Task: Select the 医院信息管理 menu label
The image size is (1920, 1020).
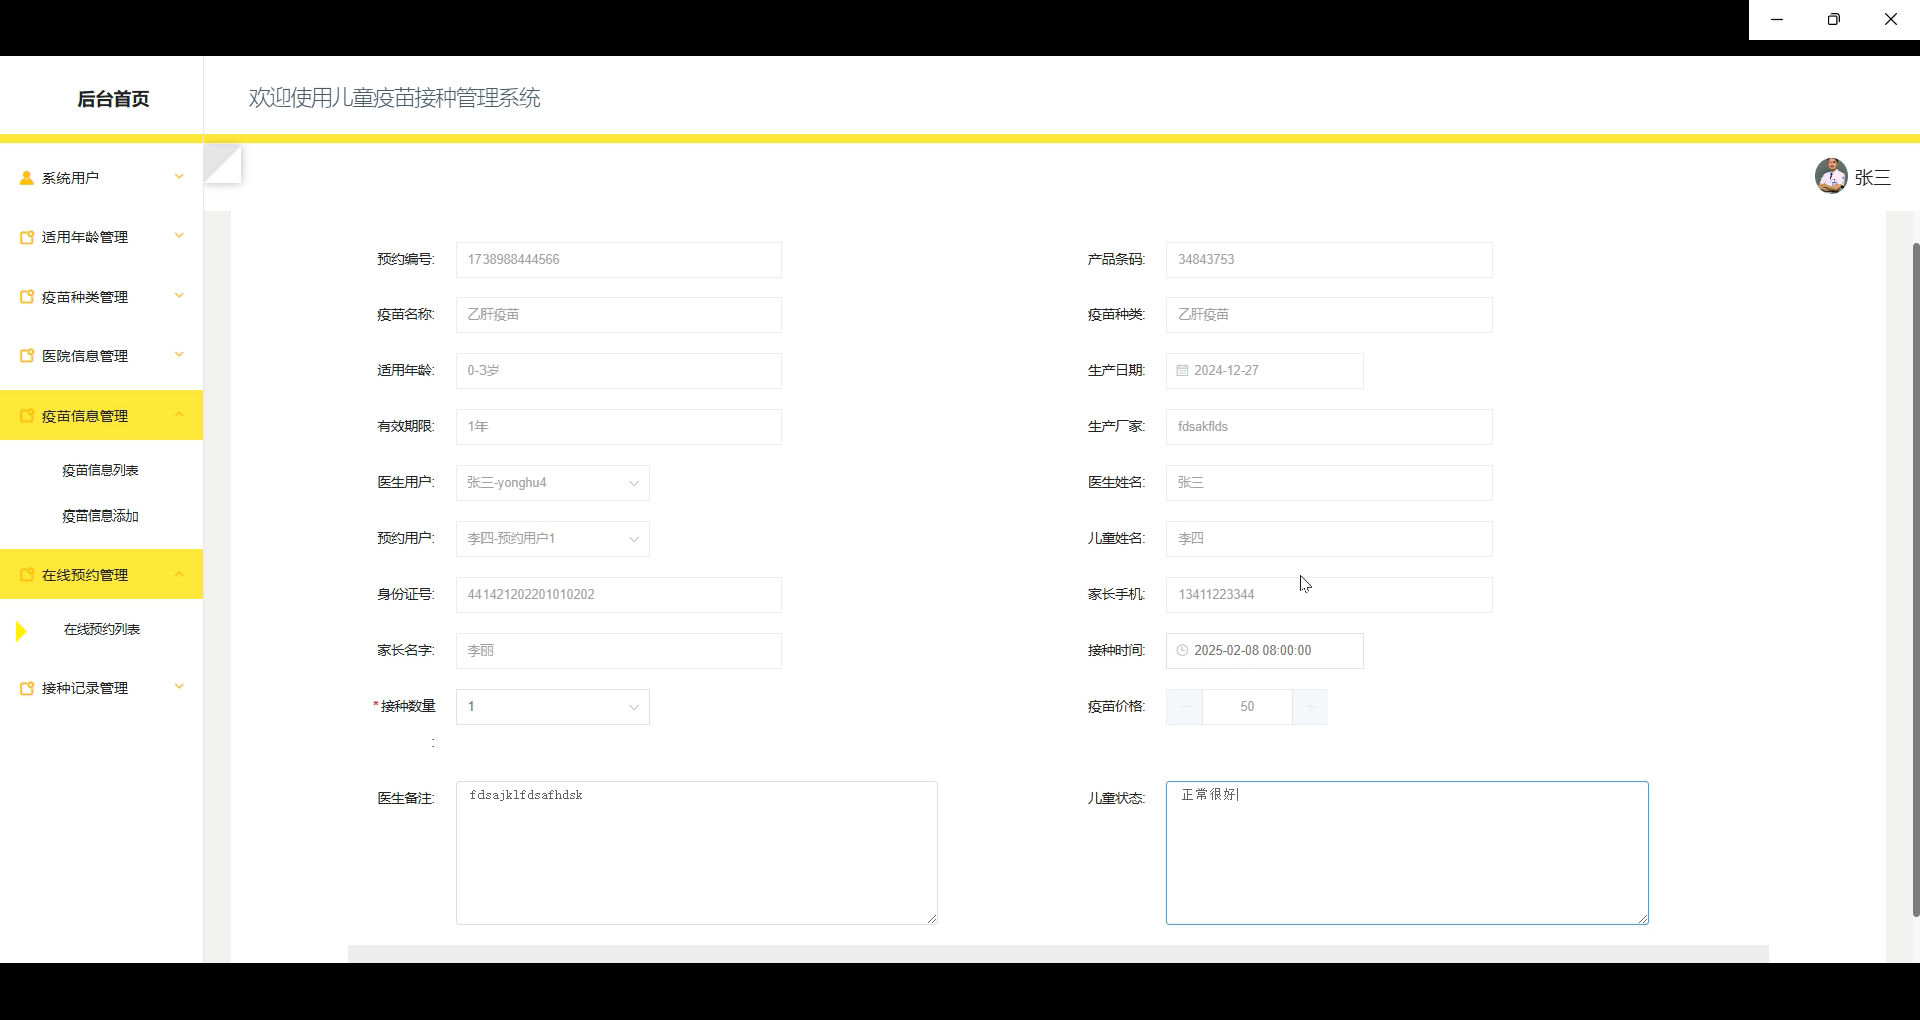Action: 85,356
